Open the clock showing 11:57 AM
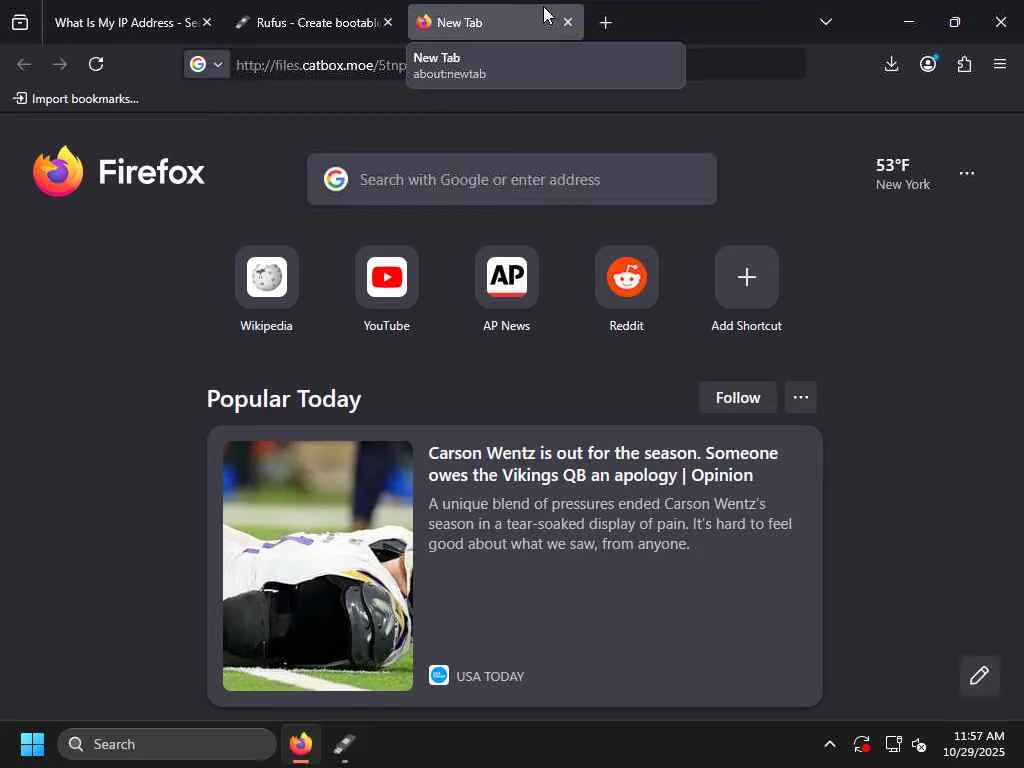The height and width of the screenshot is (768, 1024). 974,744
